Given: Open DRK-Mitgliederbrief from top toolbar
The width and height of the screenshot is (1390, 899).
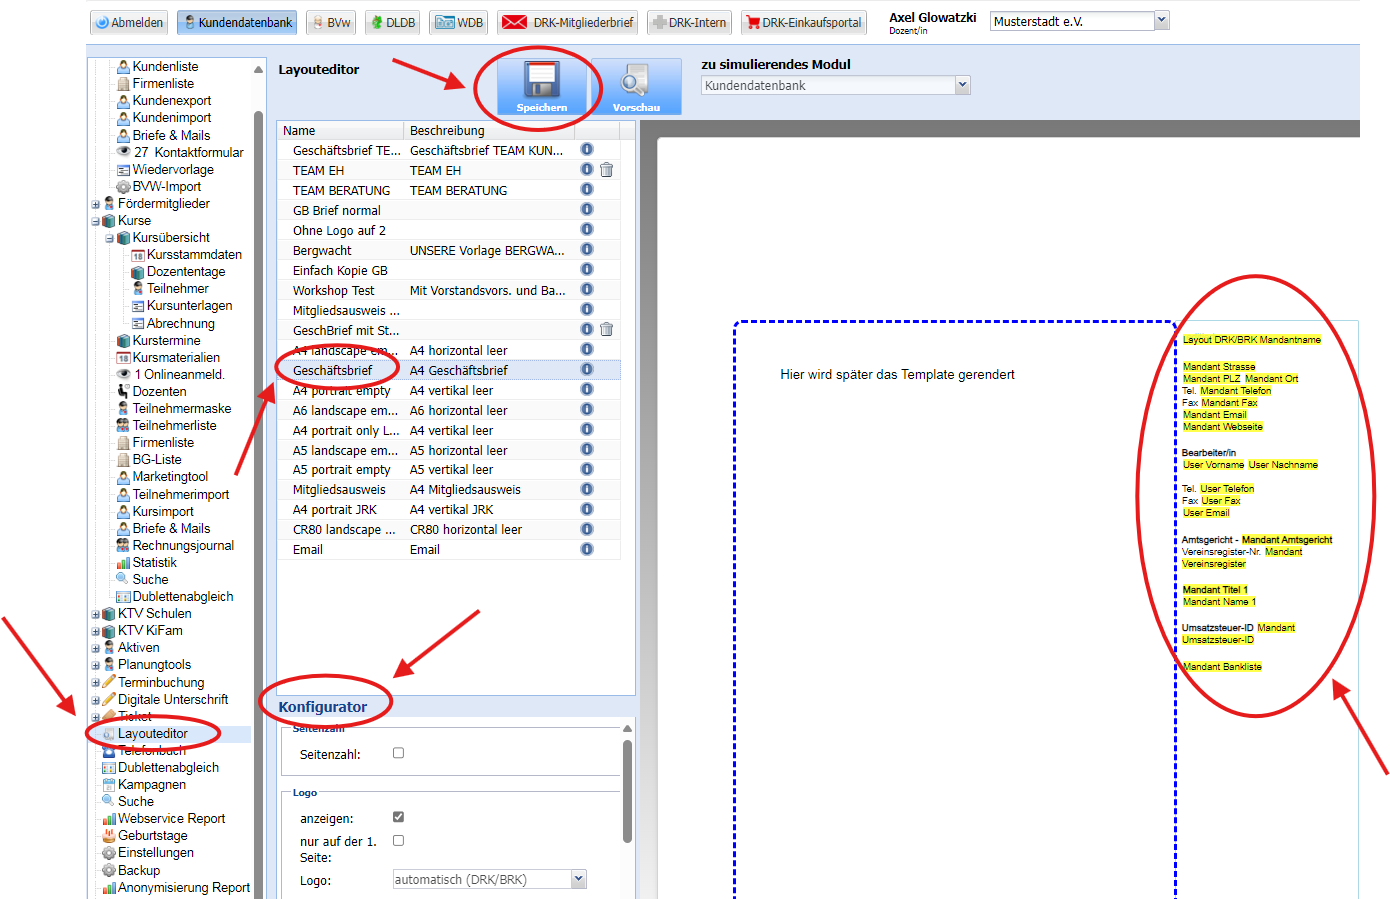Looking at the screenshot, I should (569, 22).
